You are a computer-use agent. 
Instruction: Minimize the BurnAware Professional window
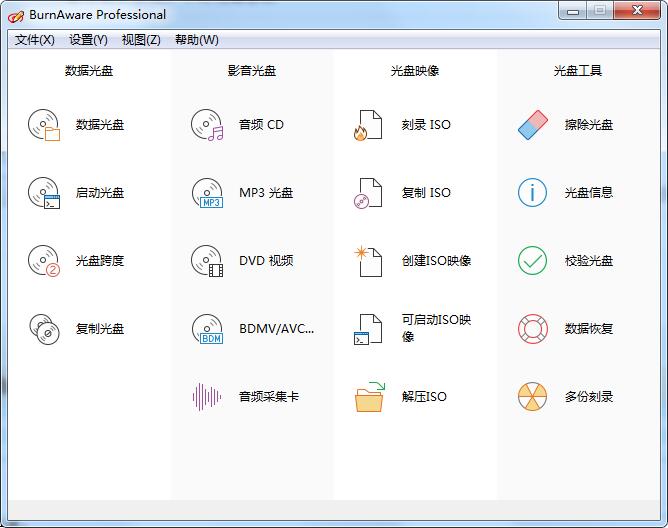coord(573,10)
